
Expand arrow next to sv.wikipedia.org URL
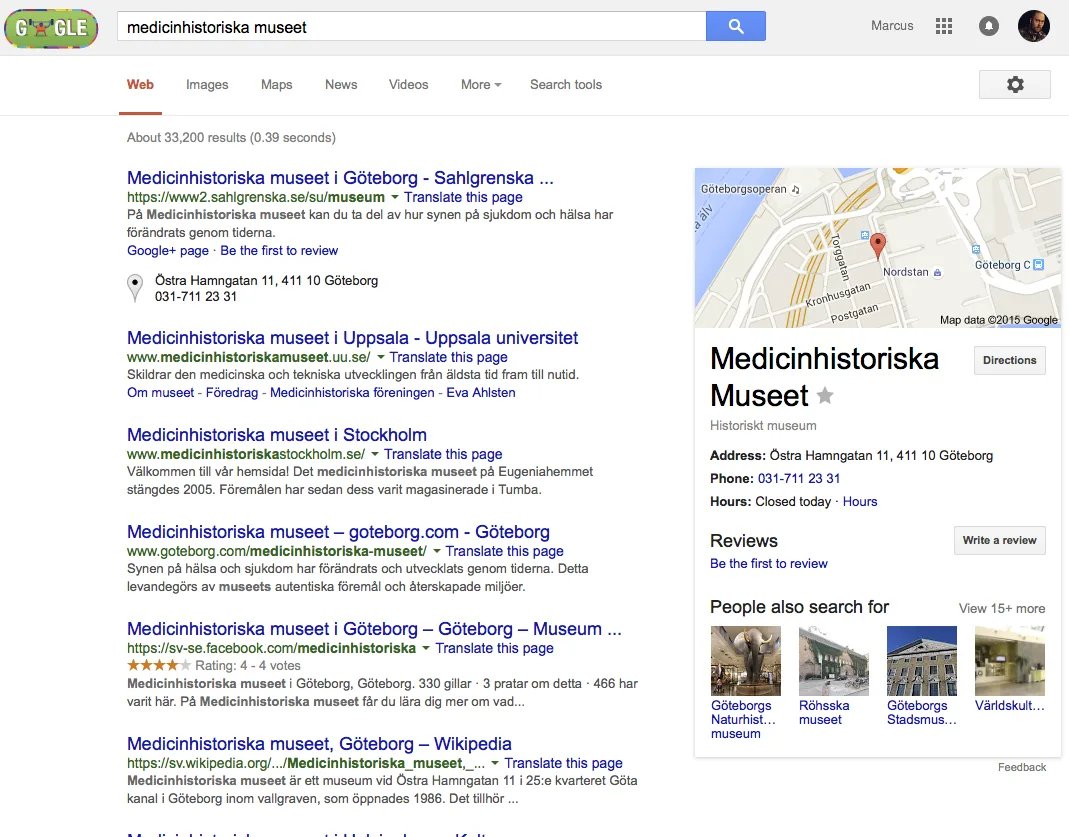(x=495, y=763)
